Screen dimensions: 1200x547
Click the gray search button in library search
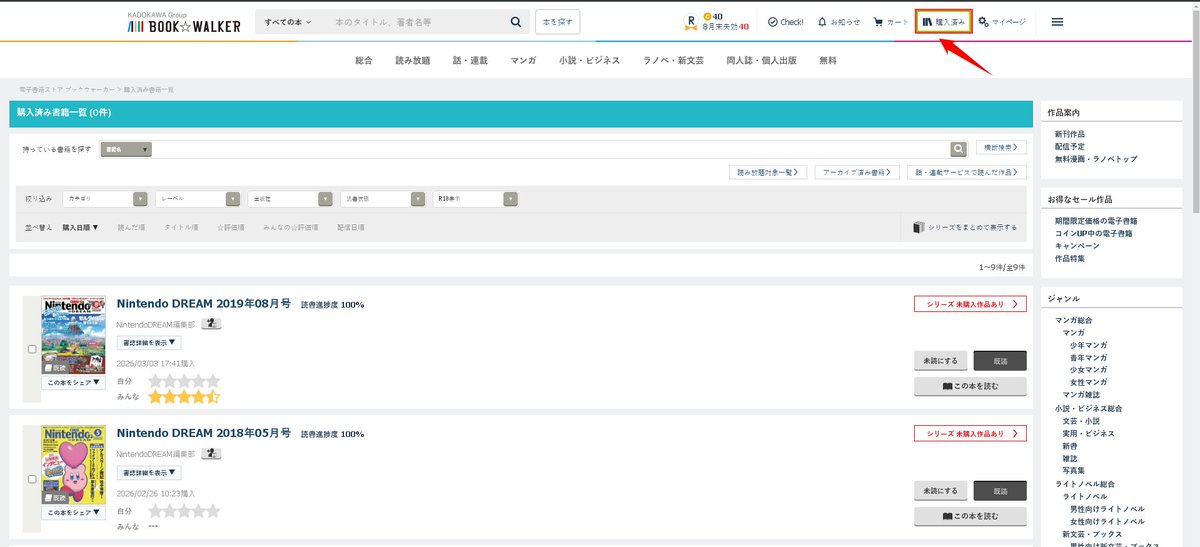tap(958, 149)
